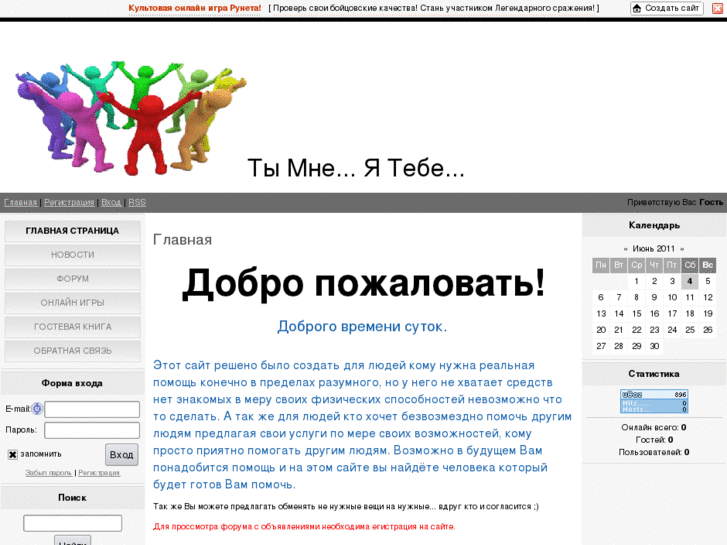This screenshot has width=727, height=545.
Task: Open Культовая онлайн игра Рунета ad link
Action: [195, 8]
